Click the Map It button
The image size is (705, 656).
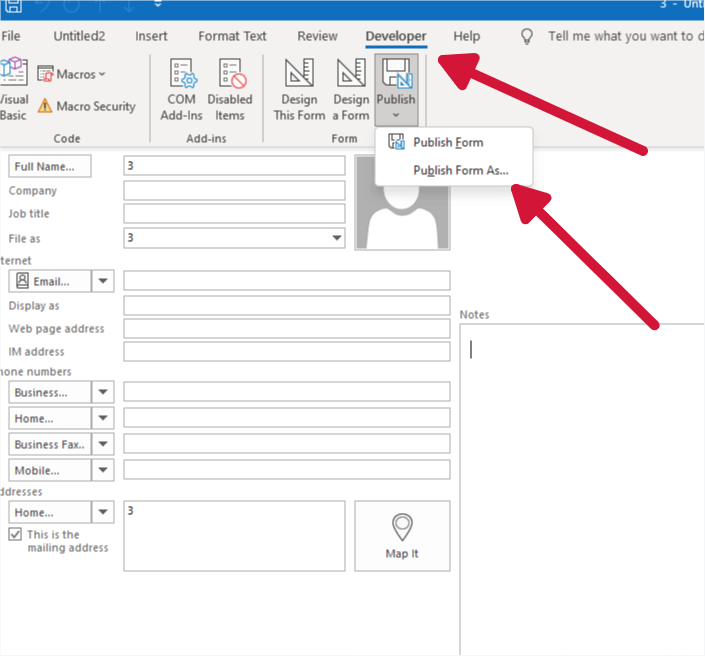tap(402, 536)
